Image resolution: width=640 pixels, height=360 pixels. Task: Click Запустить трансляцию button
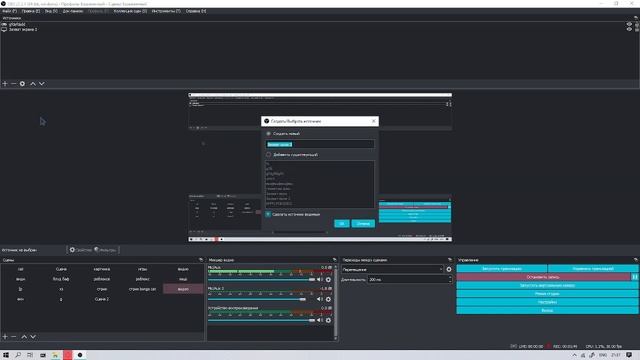click(x=502, y=269)
